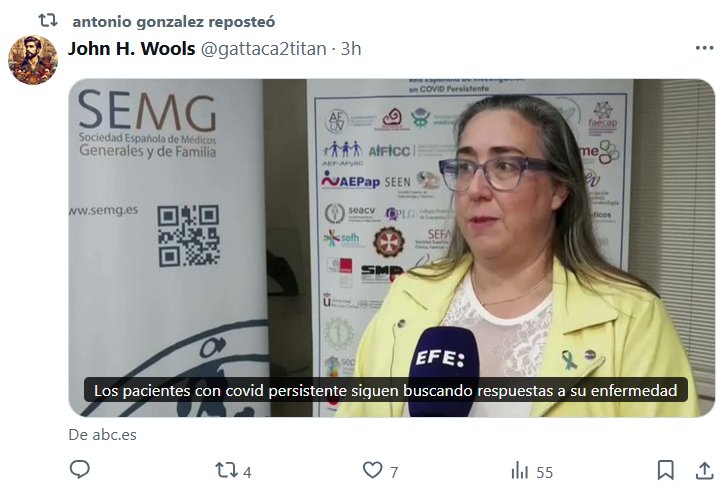Open antonio gonzalez reposteó profile link

click(x=174, y=21)
